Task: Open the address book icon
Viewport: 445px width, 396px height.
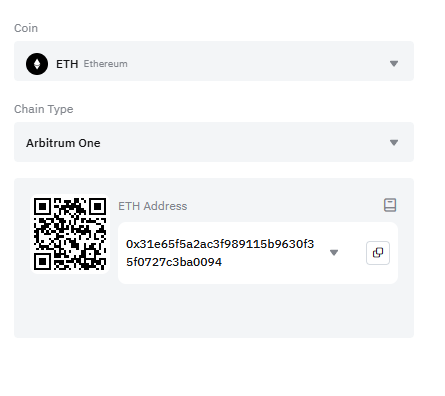Action: point(390,205)
